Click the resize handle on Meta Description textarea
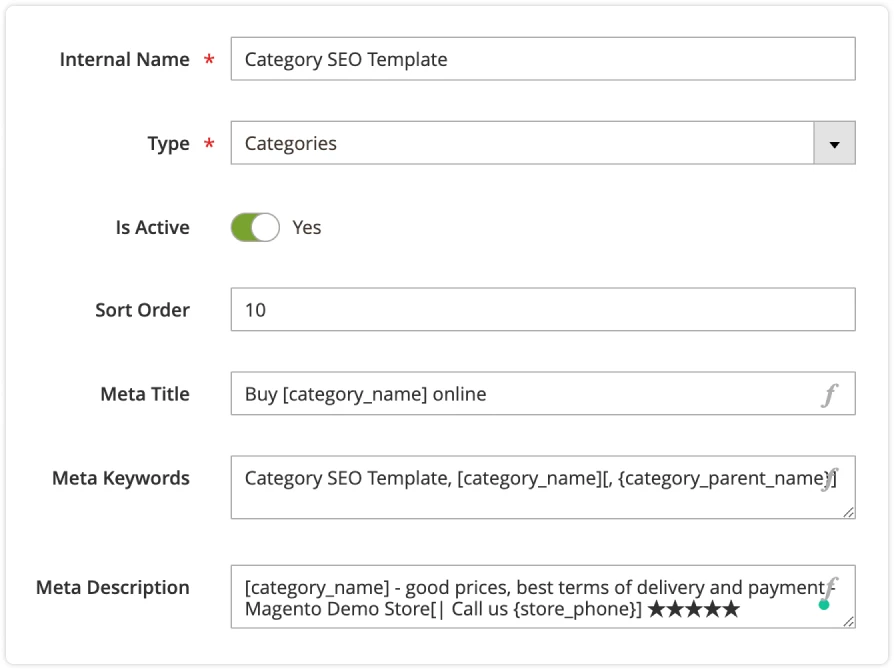This screenshot has height=670, width=894. 849,624
